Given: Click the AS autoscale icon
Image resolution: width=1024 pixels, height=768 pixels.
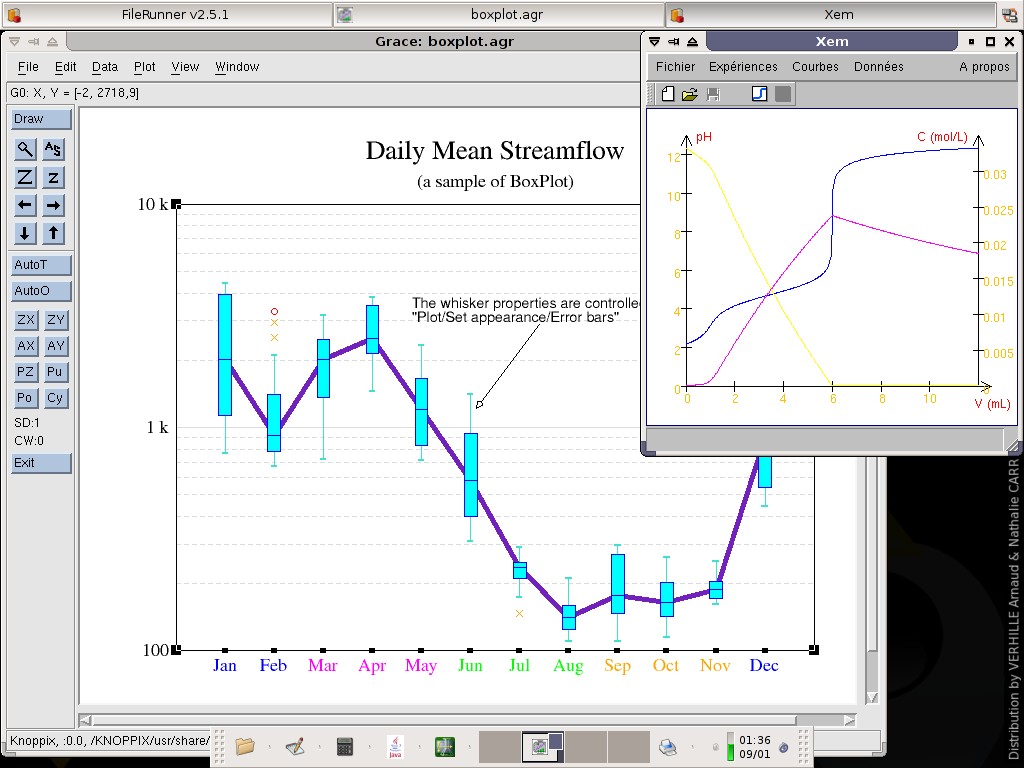Looking at the screenshot, I should coord(54,149).
